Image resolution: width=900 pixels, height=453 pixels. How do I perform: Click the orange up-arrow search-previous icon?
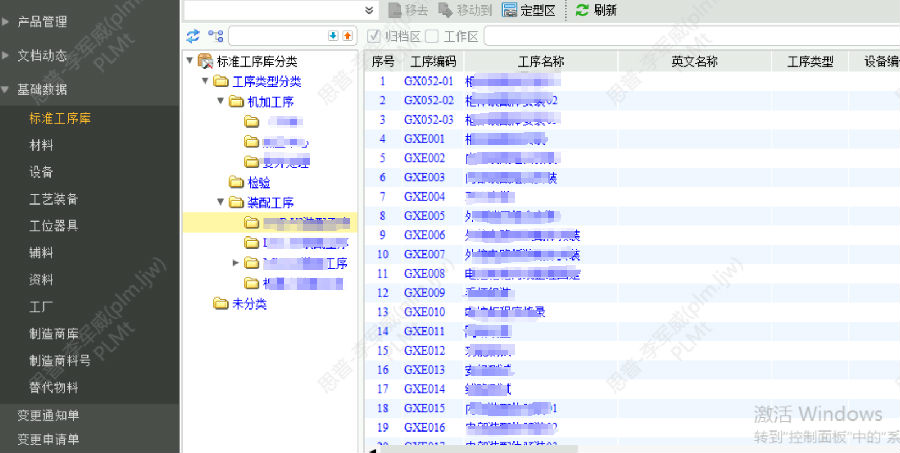tap(347, 36)
